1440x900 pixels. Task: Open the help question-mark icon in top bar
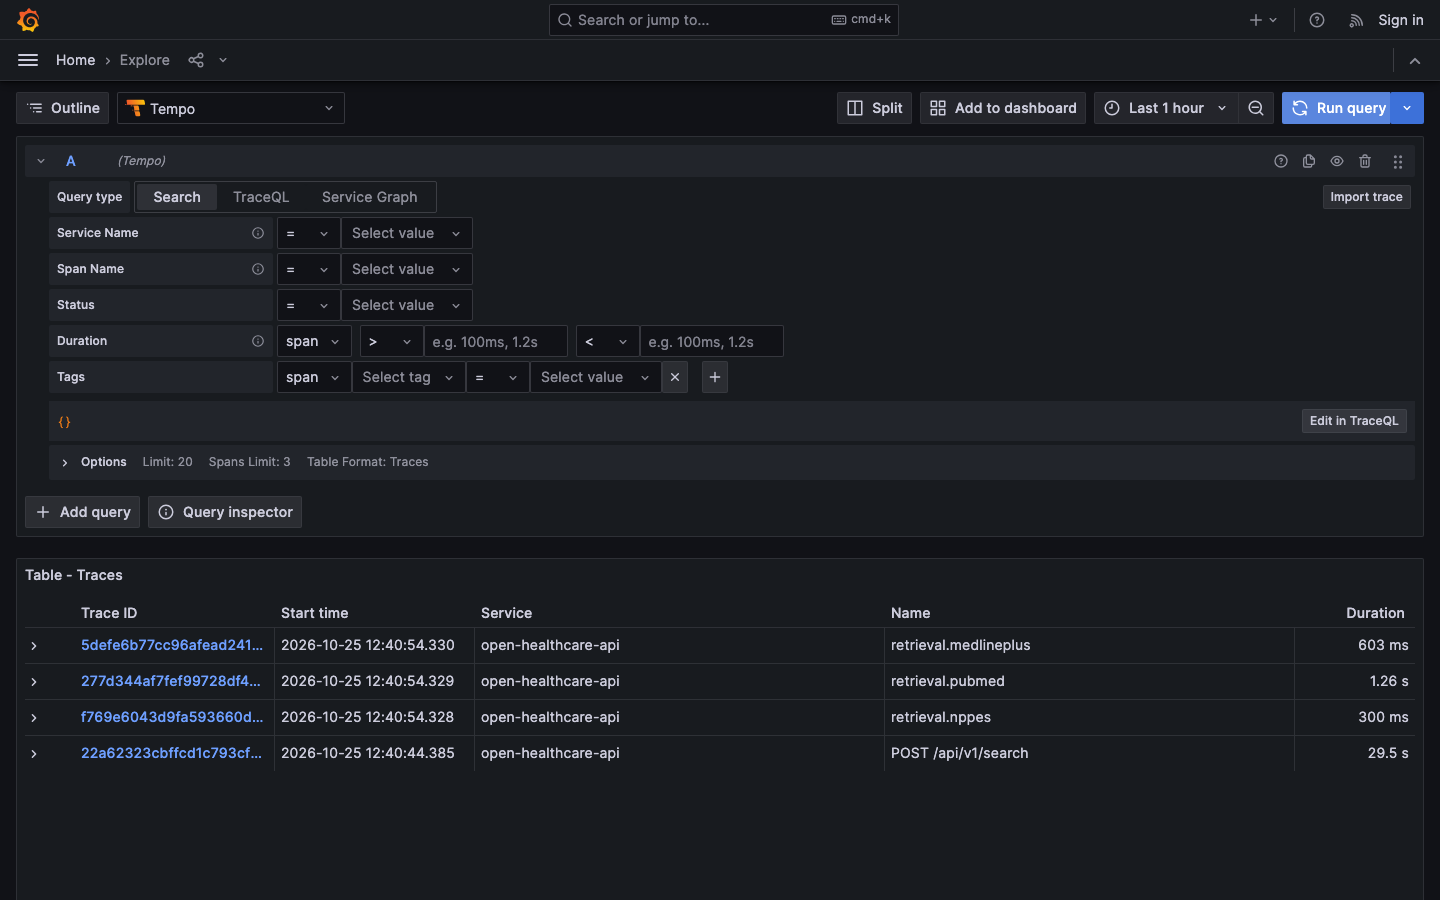pos(1317,20)
